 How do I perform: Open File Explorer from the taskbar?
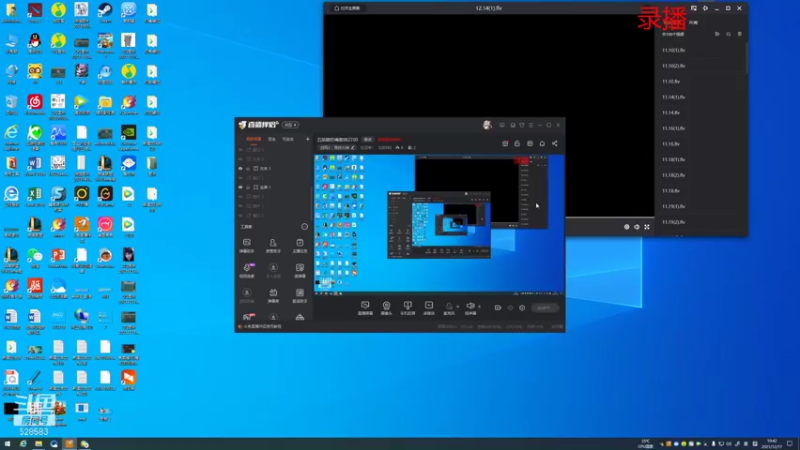[38, 444]
